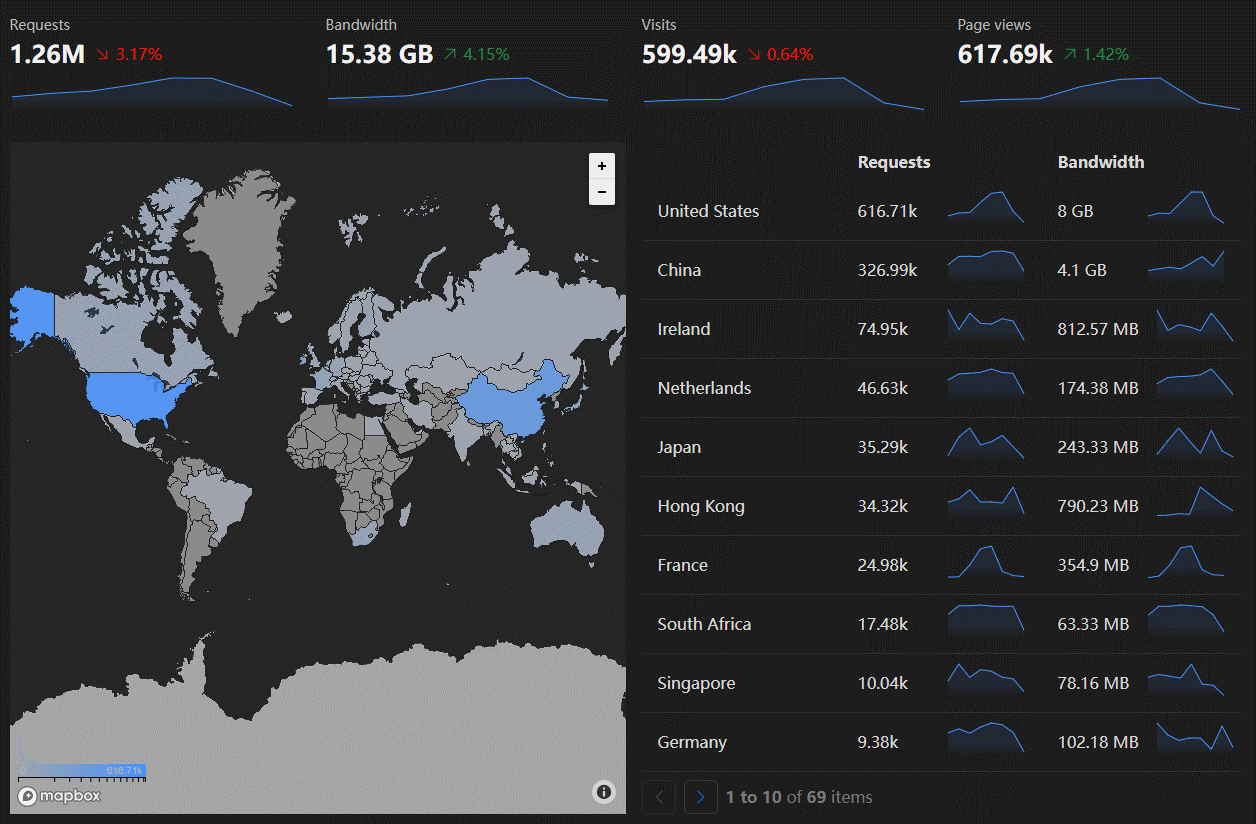
Task: Click the Requests sparkline chart card
Action: pos(151,90)
